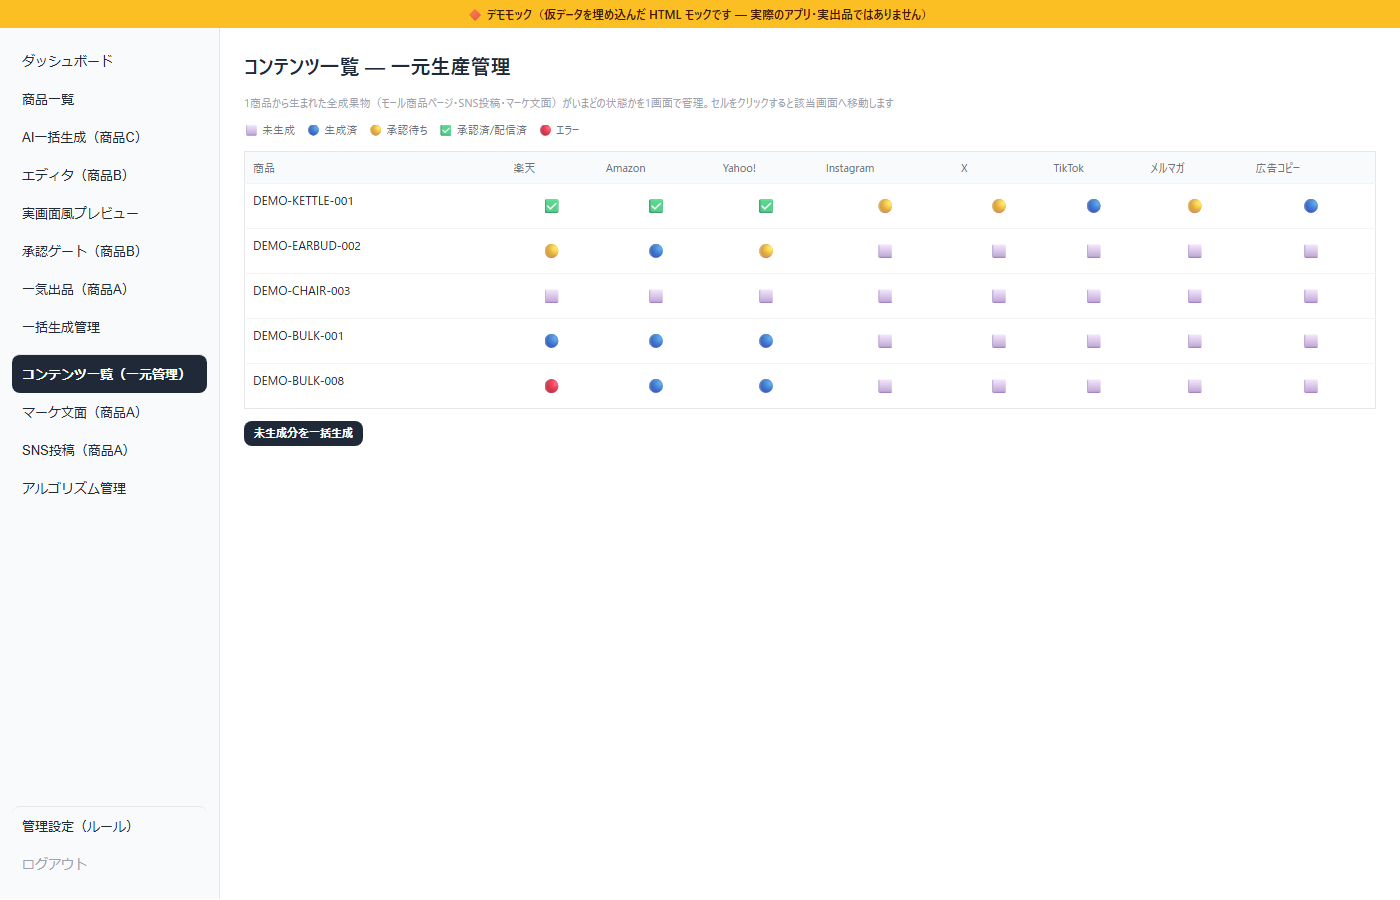
Task: Click the DEMO-EARBUD-002 product name
Action: point(307,246)
